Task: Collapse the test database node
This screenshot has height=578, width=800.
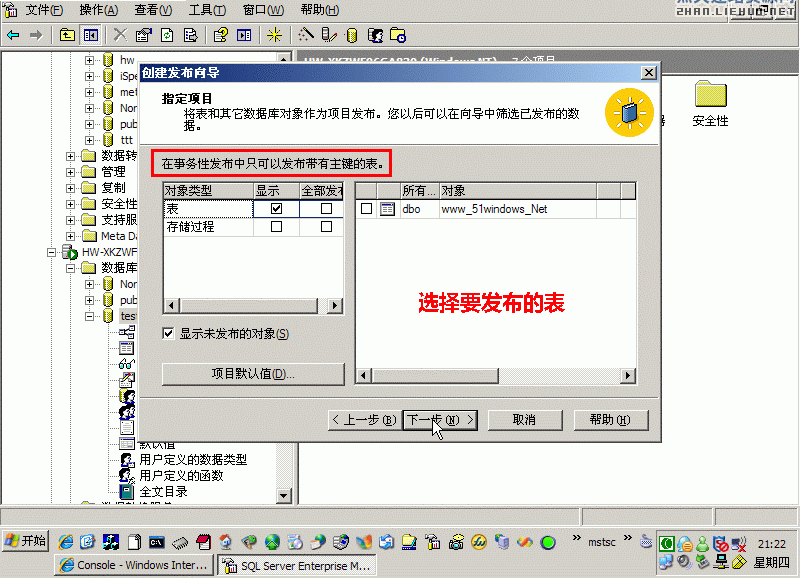Action: coord(89,316)
